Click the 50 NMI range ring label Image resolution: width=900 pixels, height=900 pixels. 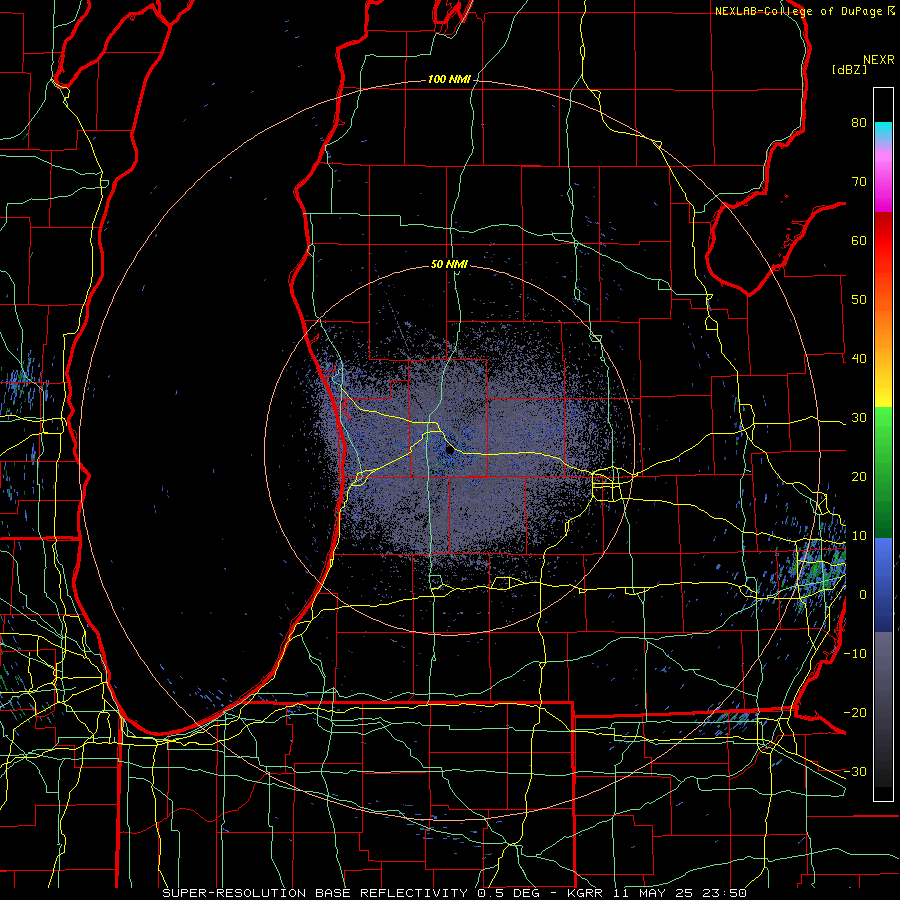(x=449, y=264)
